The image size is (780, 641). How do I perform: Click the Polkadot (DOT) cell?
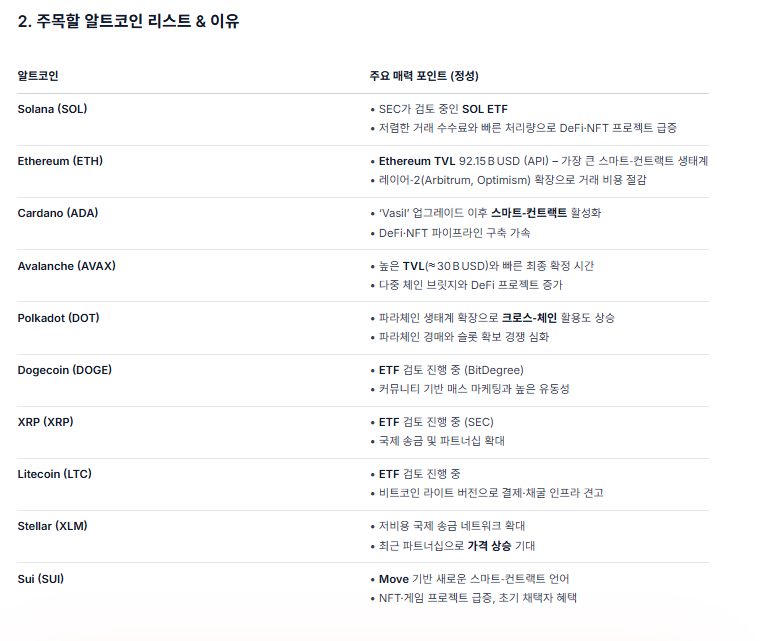tap(59, 318)
